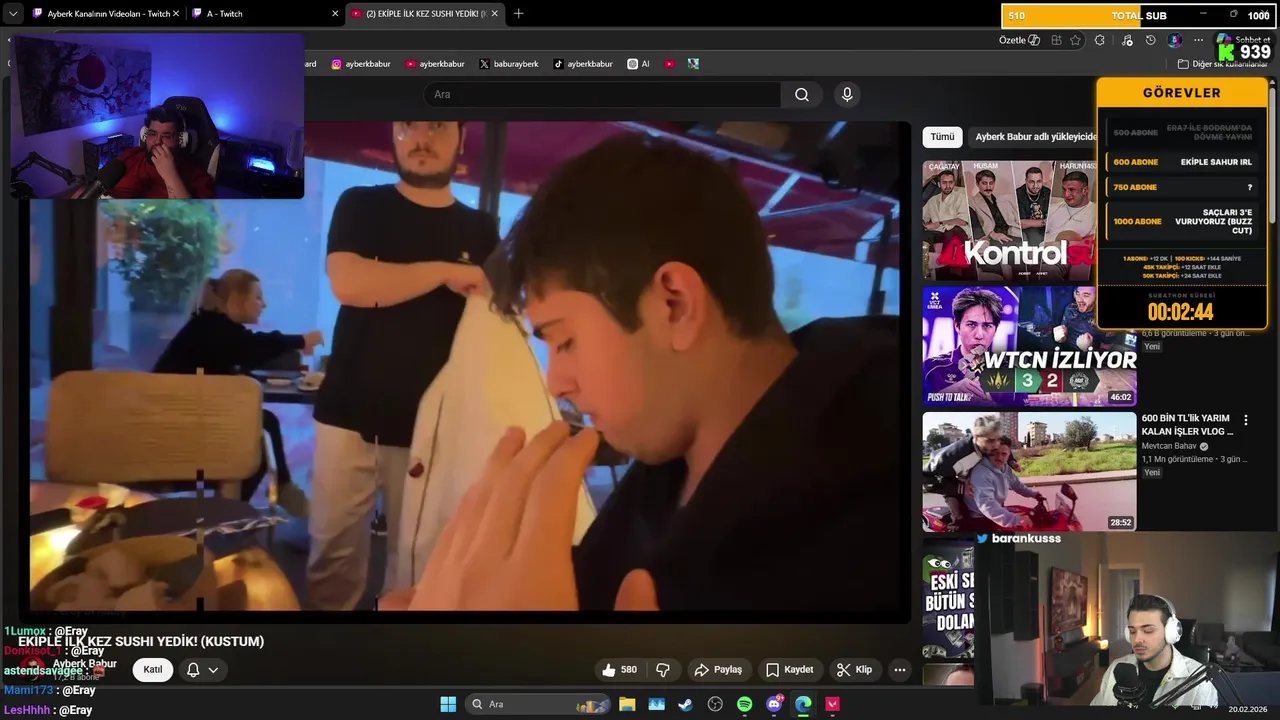
Task: Open options menu for 600 BİN TL'lik video
Action: click(1245, 421)
